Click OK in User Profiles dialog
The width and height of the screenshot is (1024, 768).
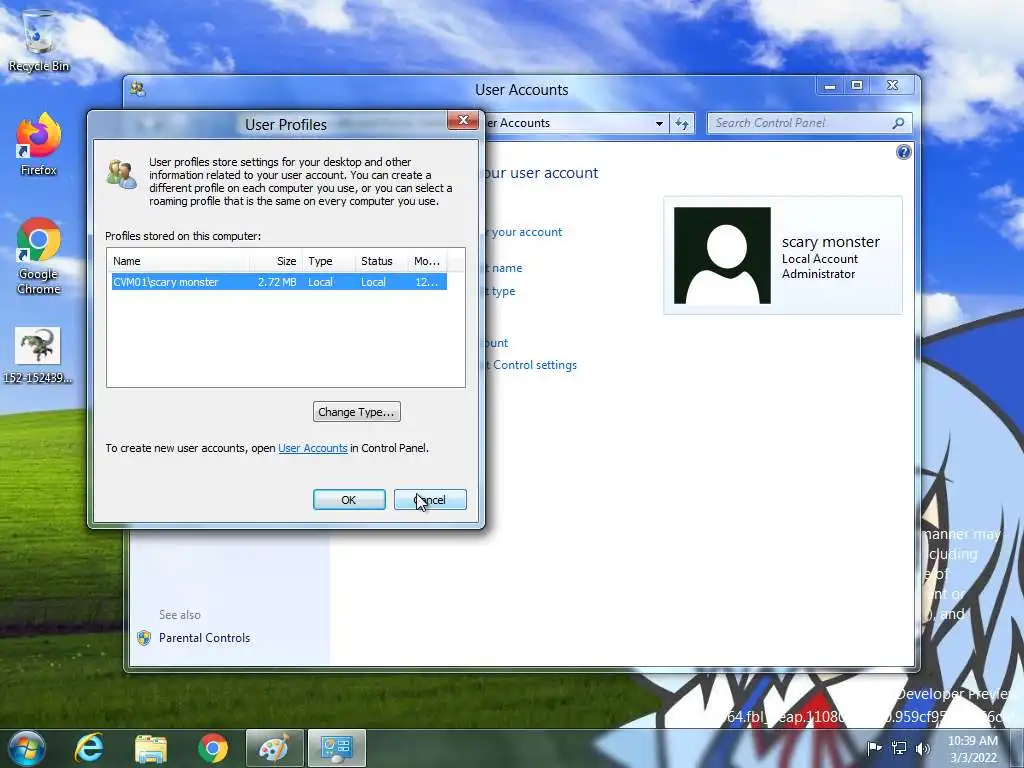[349, 500]
